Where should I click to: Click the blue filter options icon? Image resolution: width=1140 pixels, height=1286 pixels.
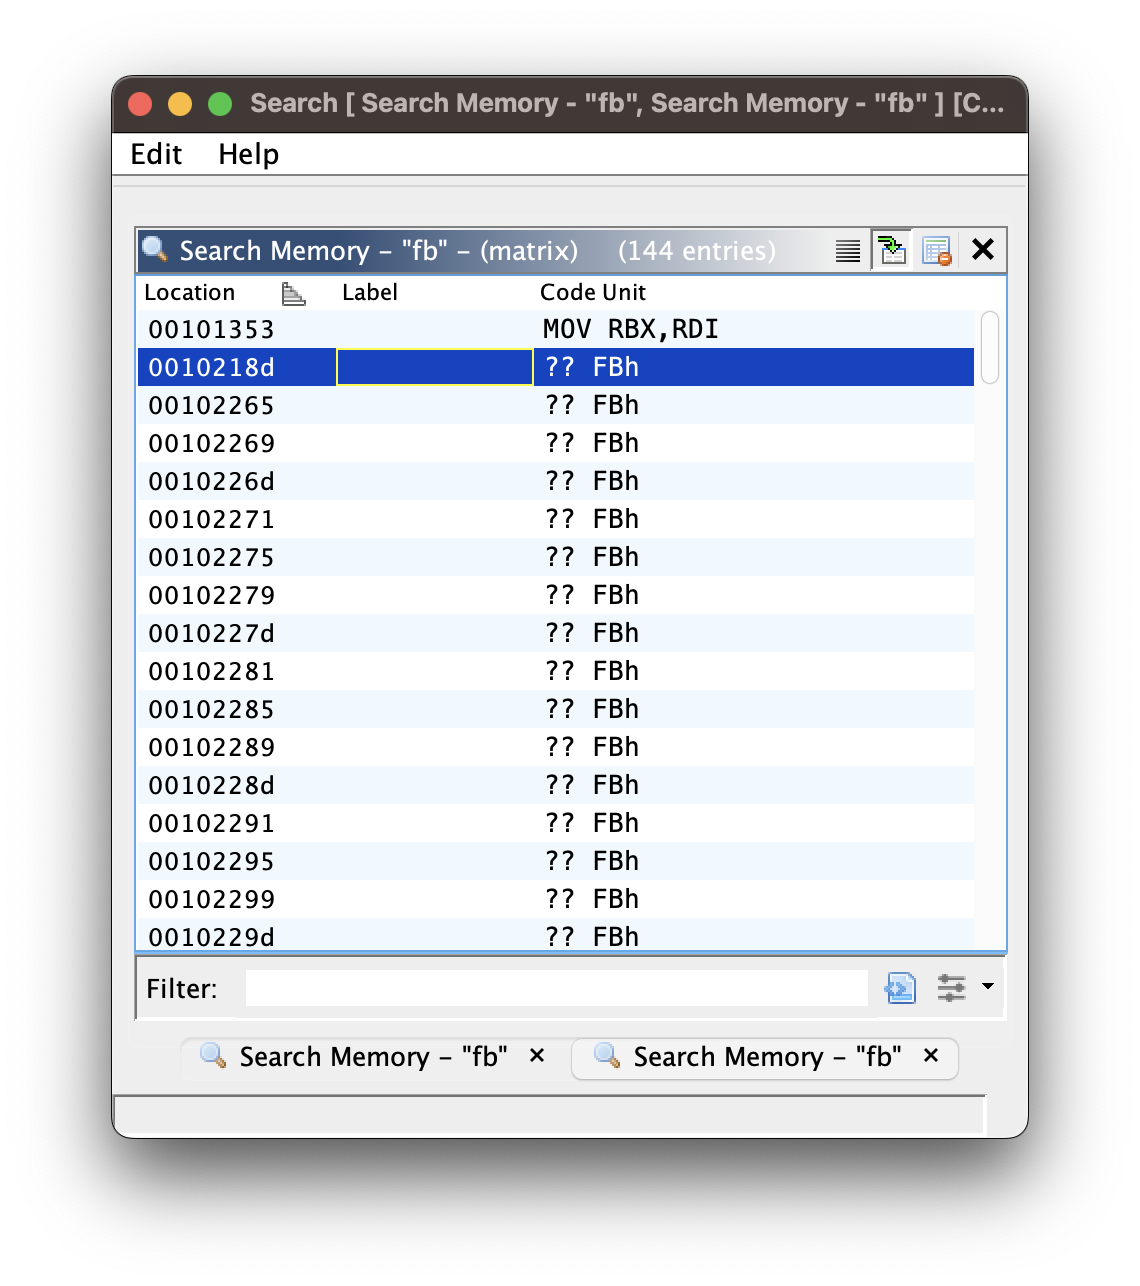900,988
